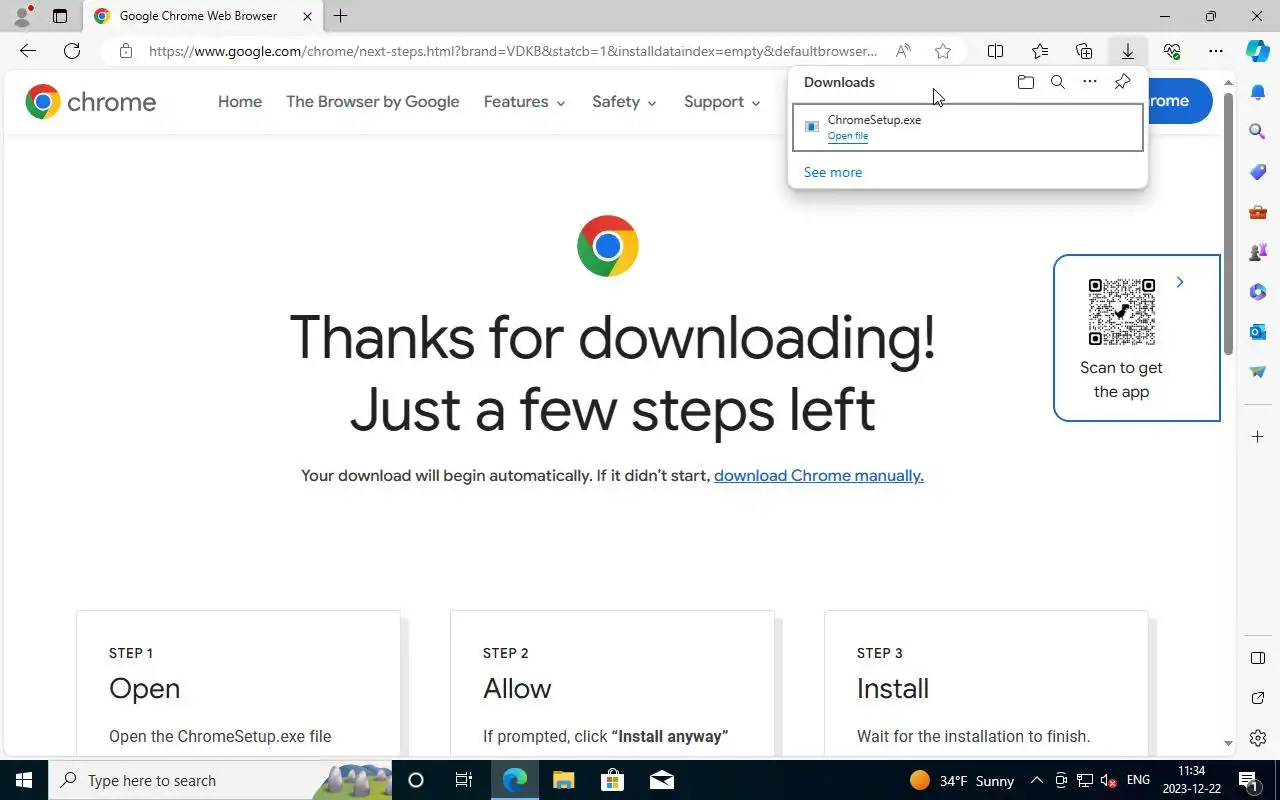This screenshot has width=1280, height=800.
Task: Click download Chrome manually link
Action: click(819, 476)
